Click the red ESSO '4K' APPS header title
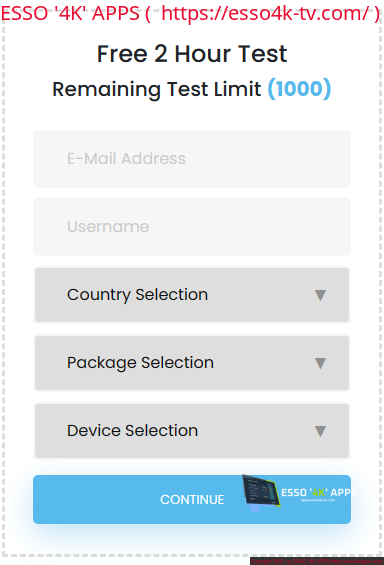Viewport: 384px width, 565px height. [70, 13]
